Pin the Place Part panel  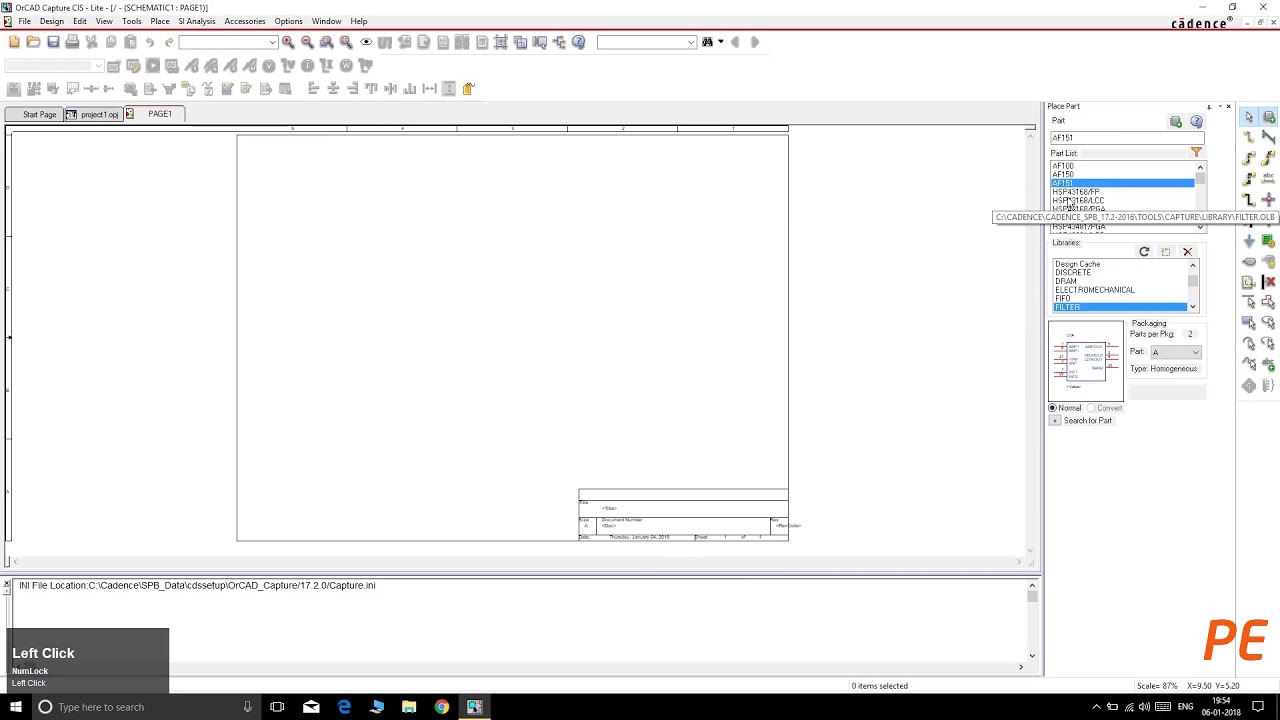click(x=1208, y=106)
